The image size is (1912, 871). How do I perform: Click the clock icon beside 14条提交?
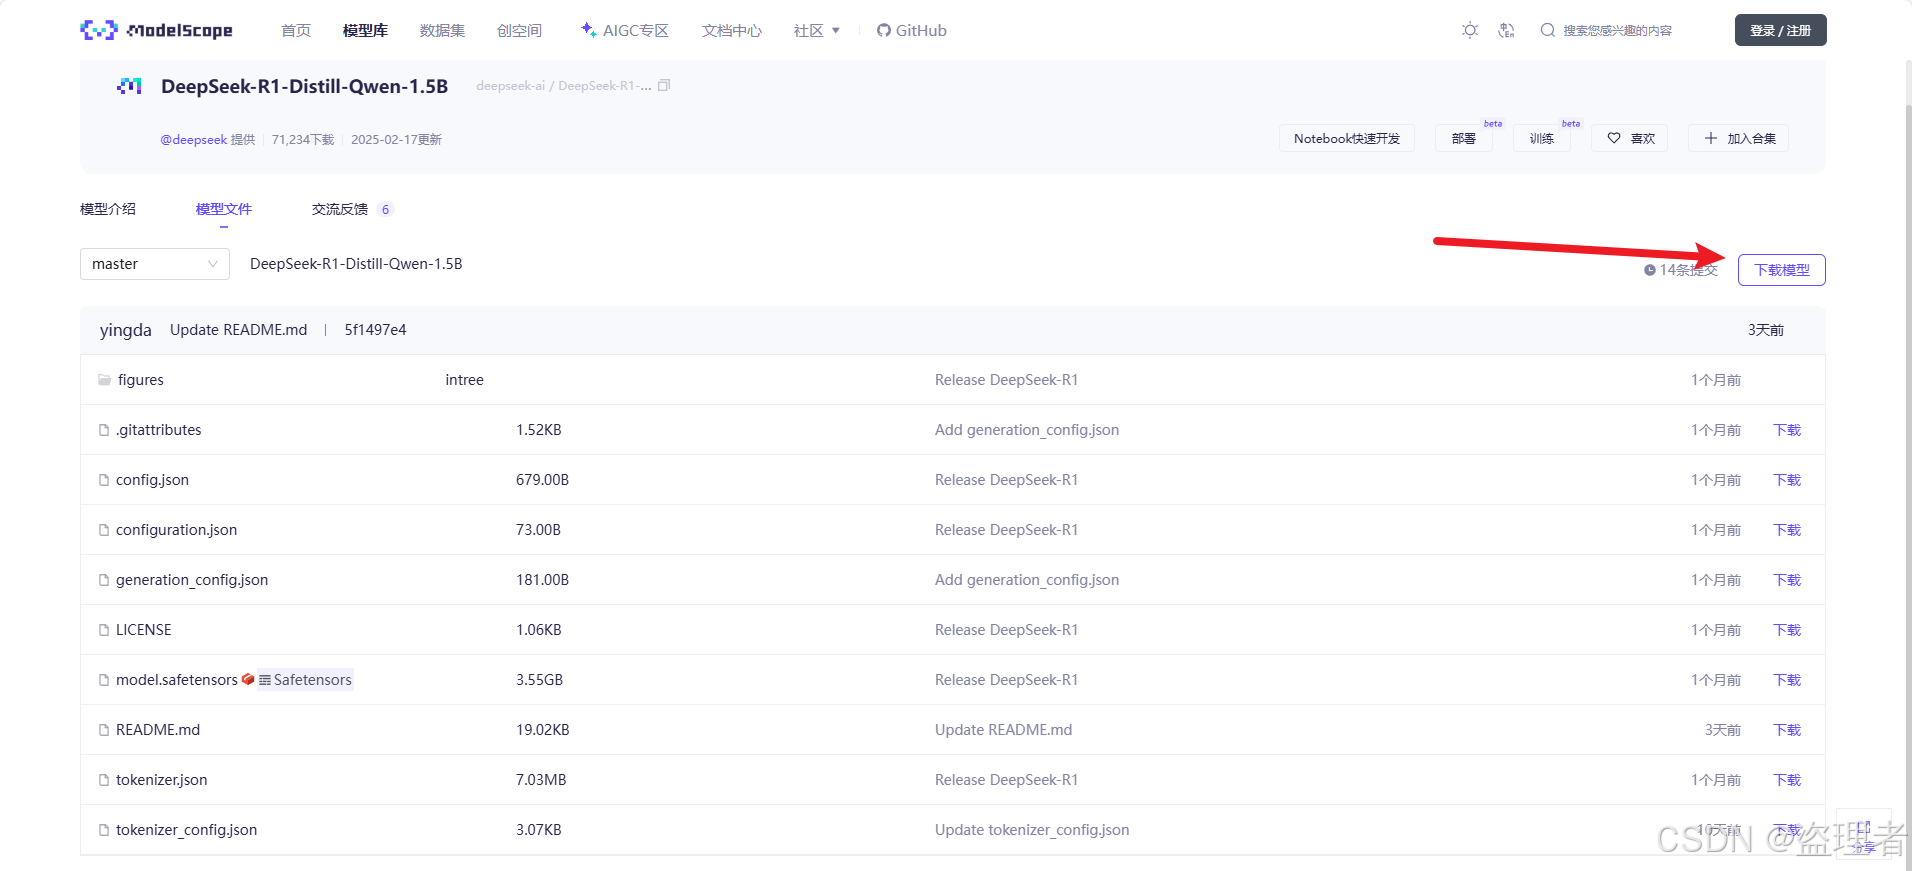(1650, 270)
